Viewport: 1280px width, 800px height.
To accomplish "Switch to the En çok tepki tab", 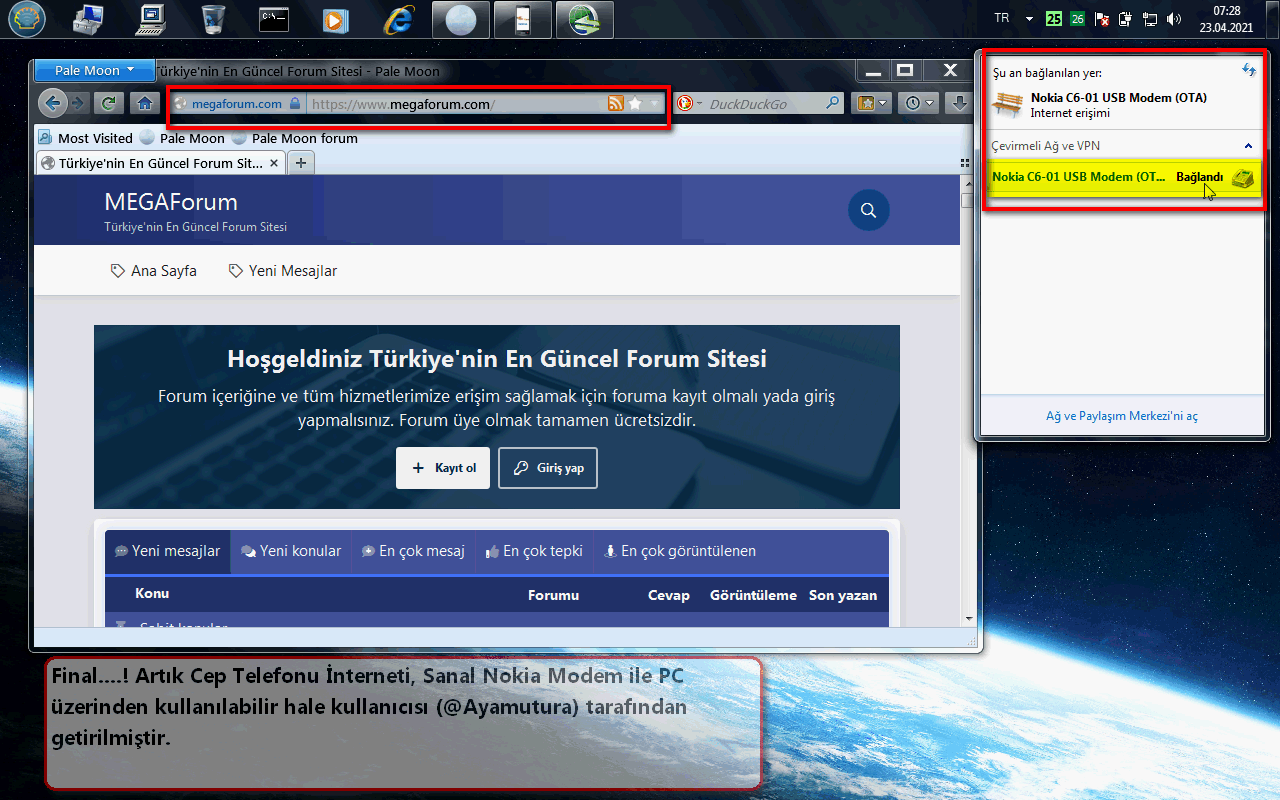I will point(534,551).
